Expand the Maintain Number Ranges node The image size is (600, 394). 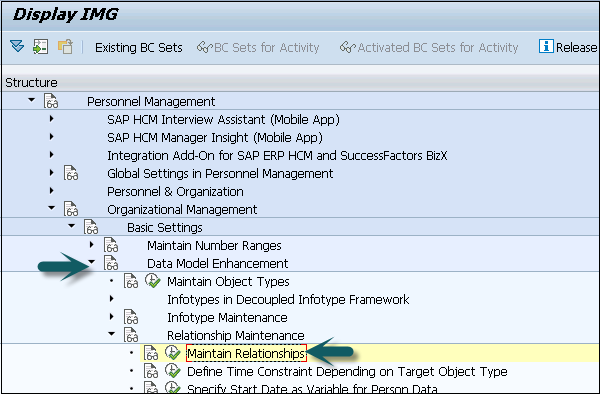[91, 244]
